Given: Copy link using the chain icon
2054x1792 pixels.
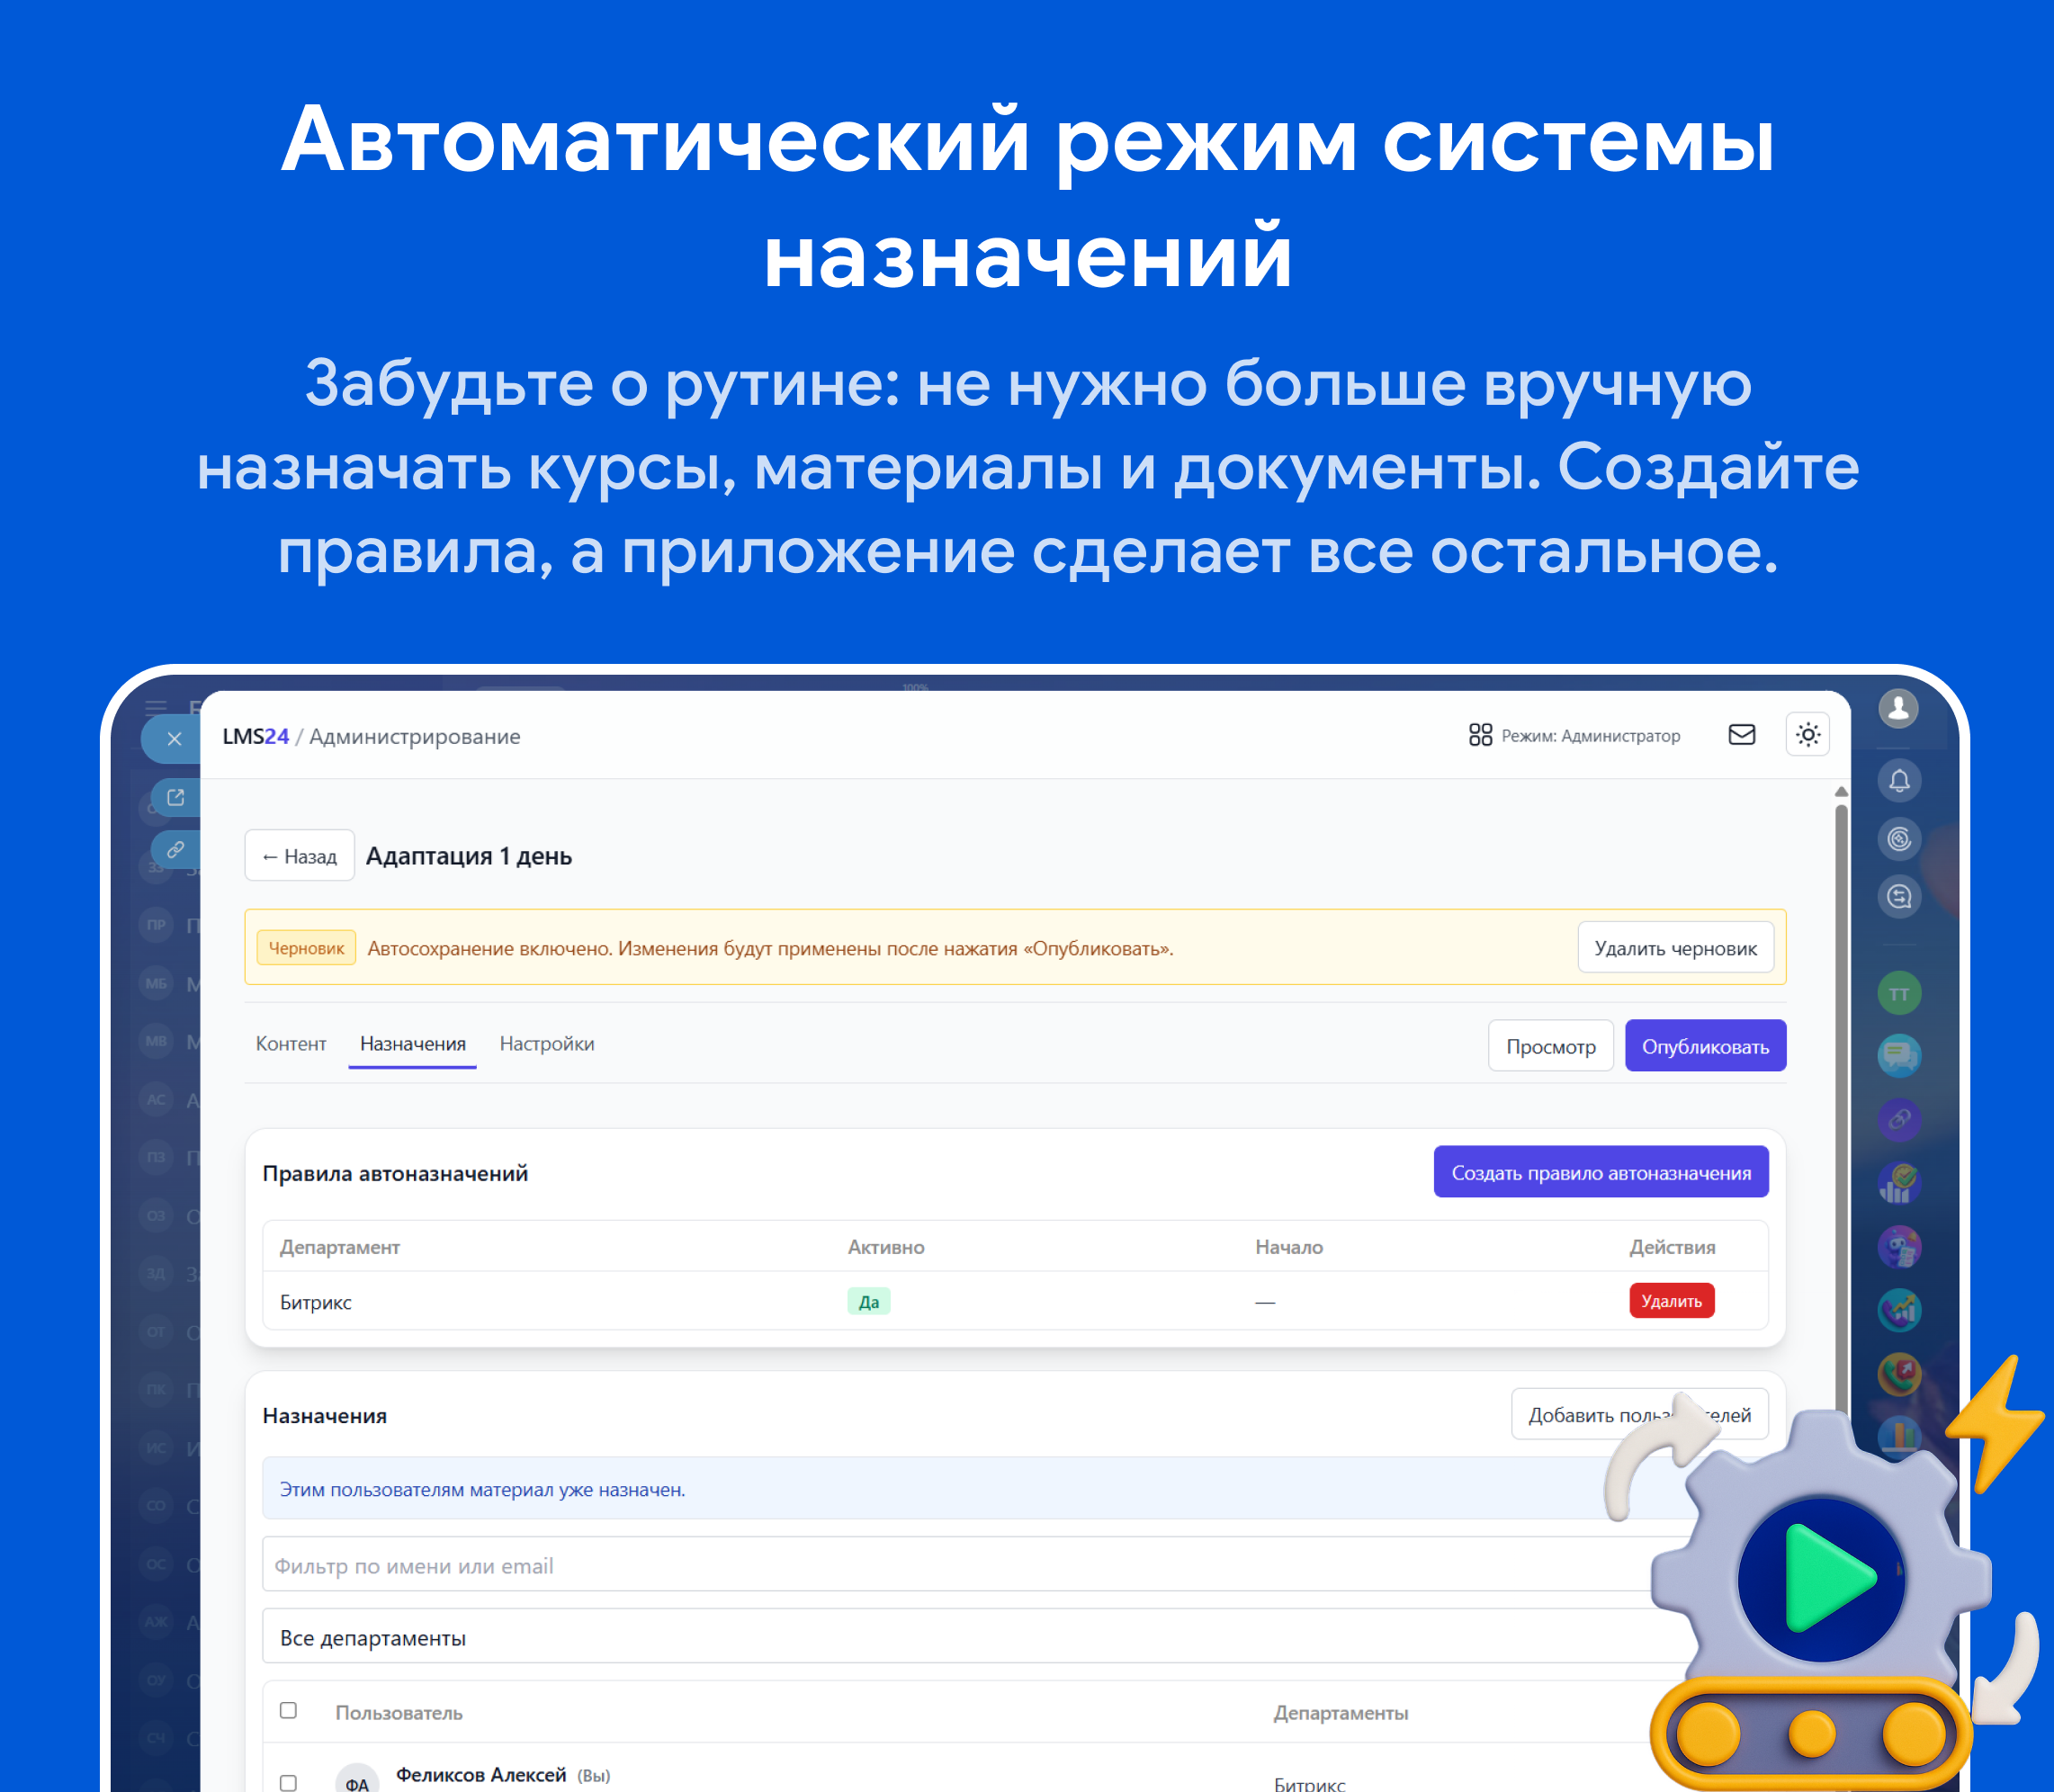Looking at the screenshot, I should click(176, 849).
